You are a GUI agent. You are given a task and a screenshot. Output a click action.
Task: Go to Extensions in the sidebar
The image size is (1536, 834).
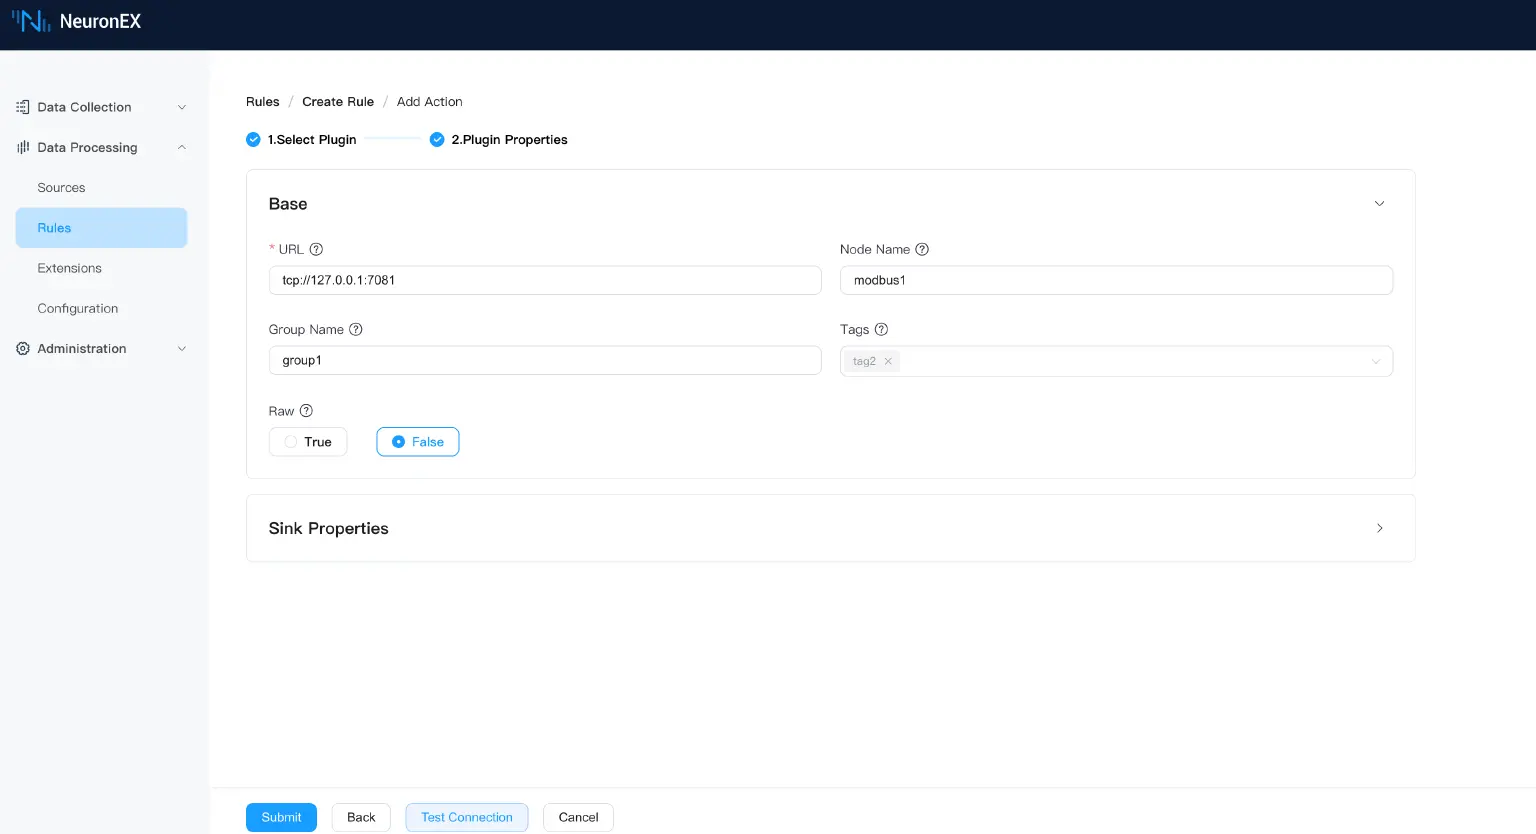[69, 268]
